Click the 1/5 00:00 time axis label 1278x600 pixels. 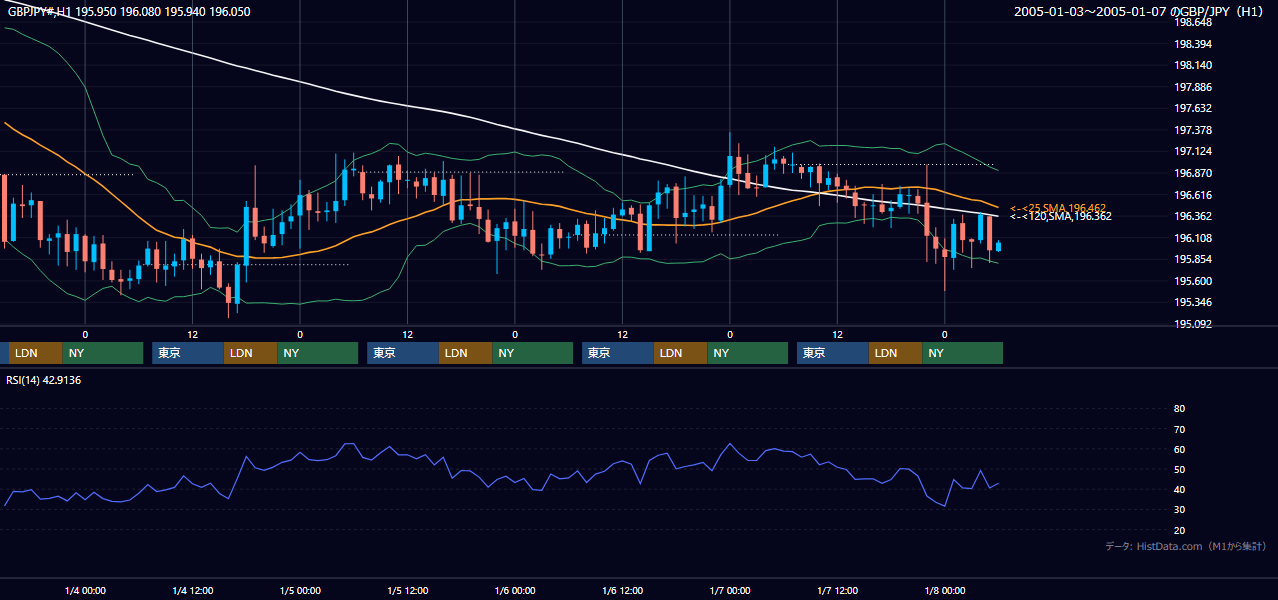[300, 590]
